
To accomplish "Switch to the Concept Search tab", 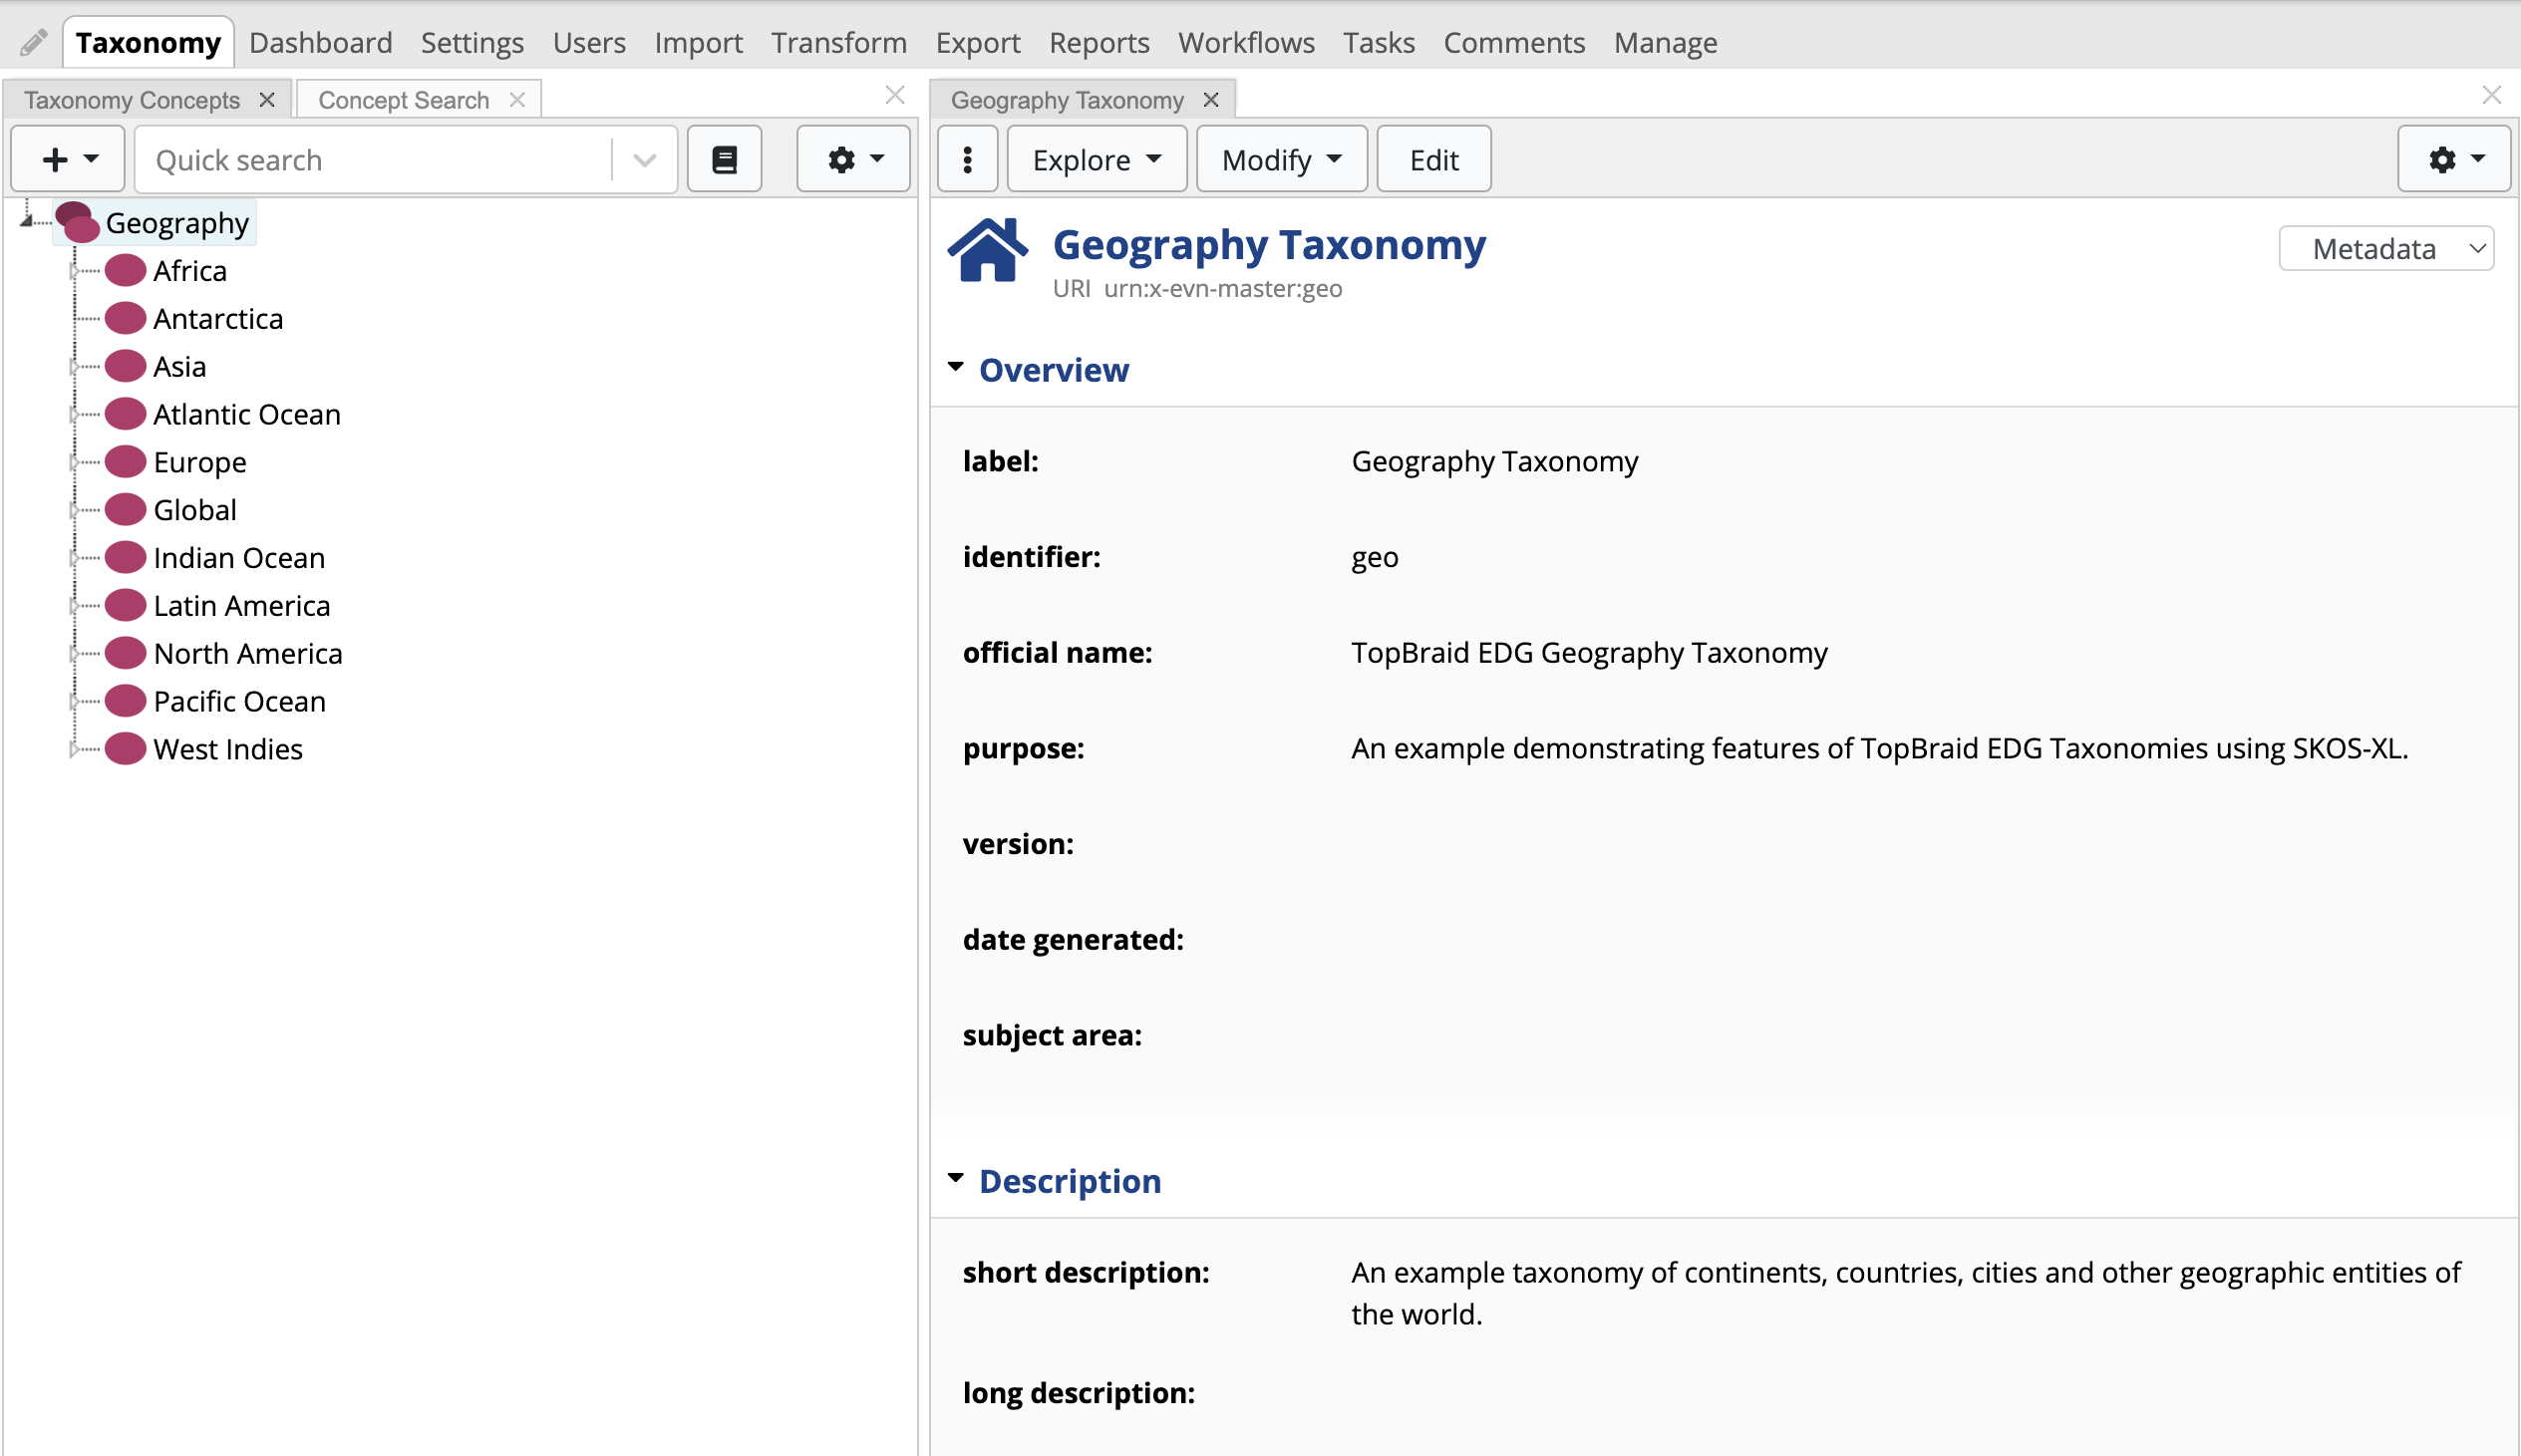I will point(403,98).
